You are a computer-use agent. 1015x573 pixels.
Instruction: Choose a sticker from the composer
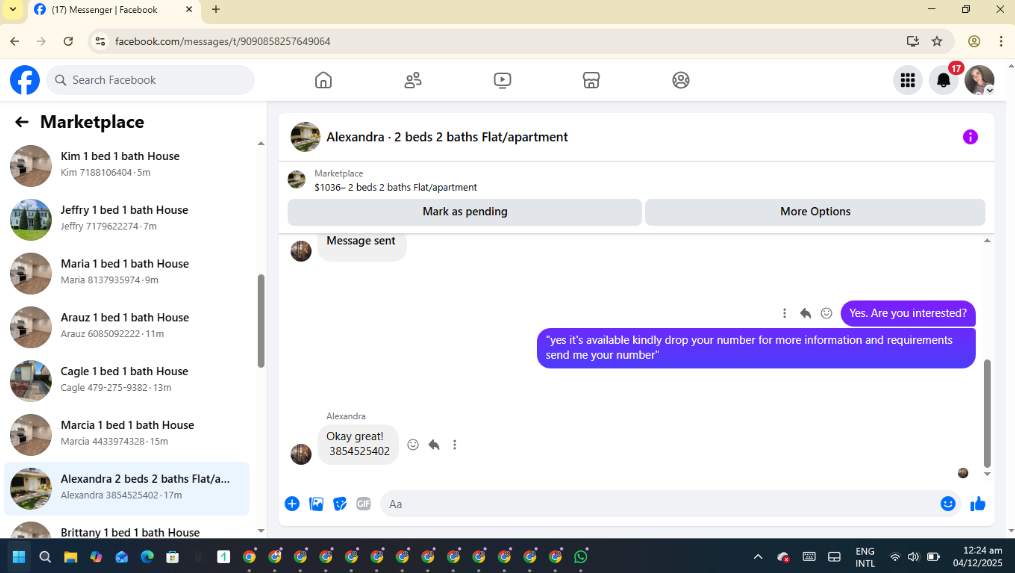[340, 504]
